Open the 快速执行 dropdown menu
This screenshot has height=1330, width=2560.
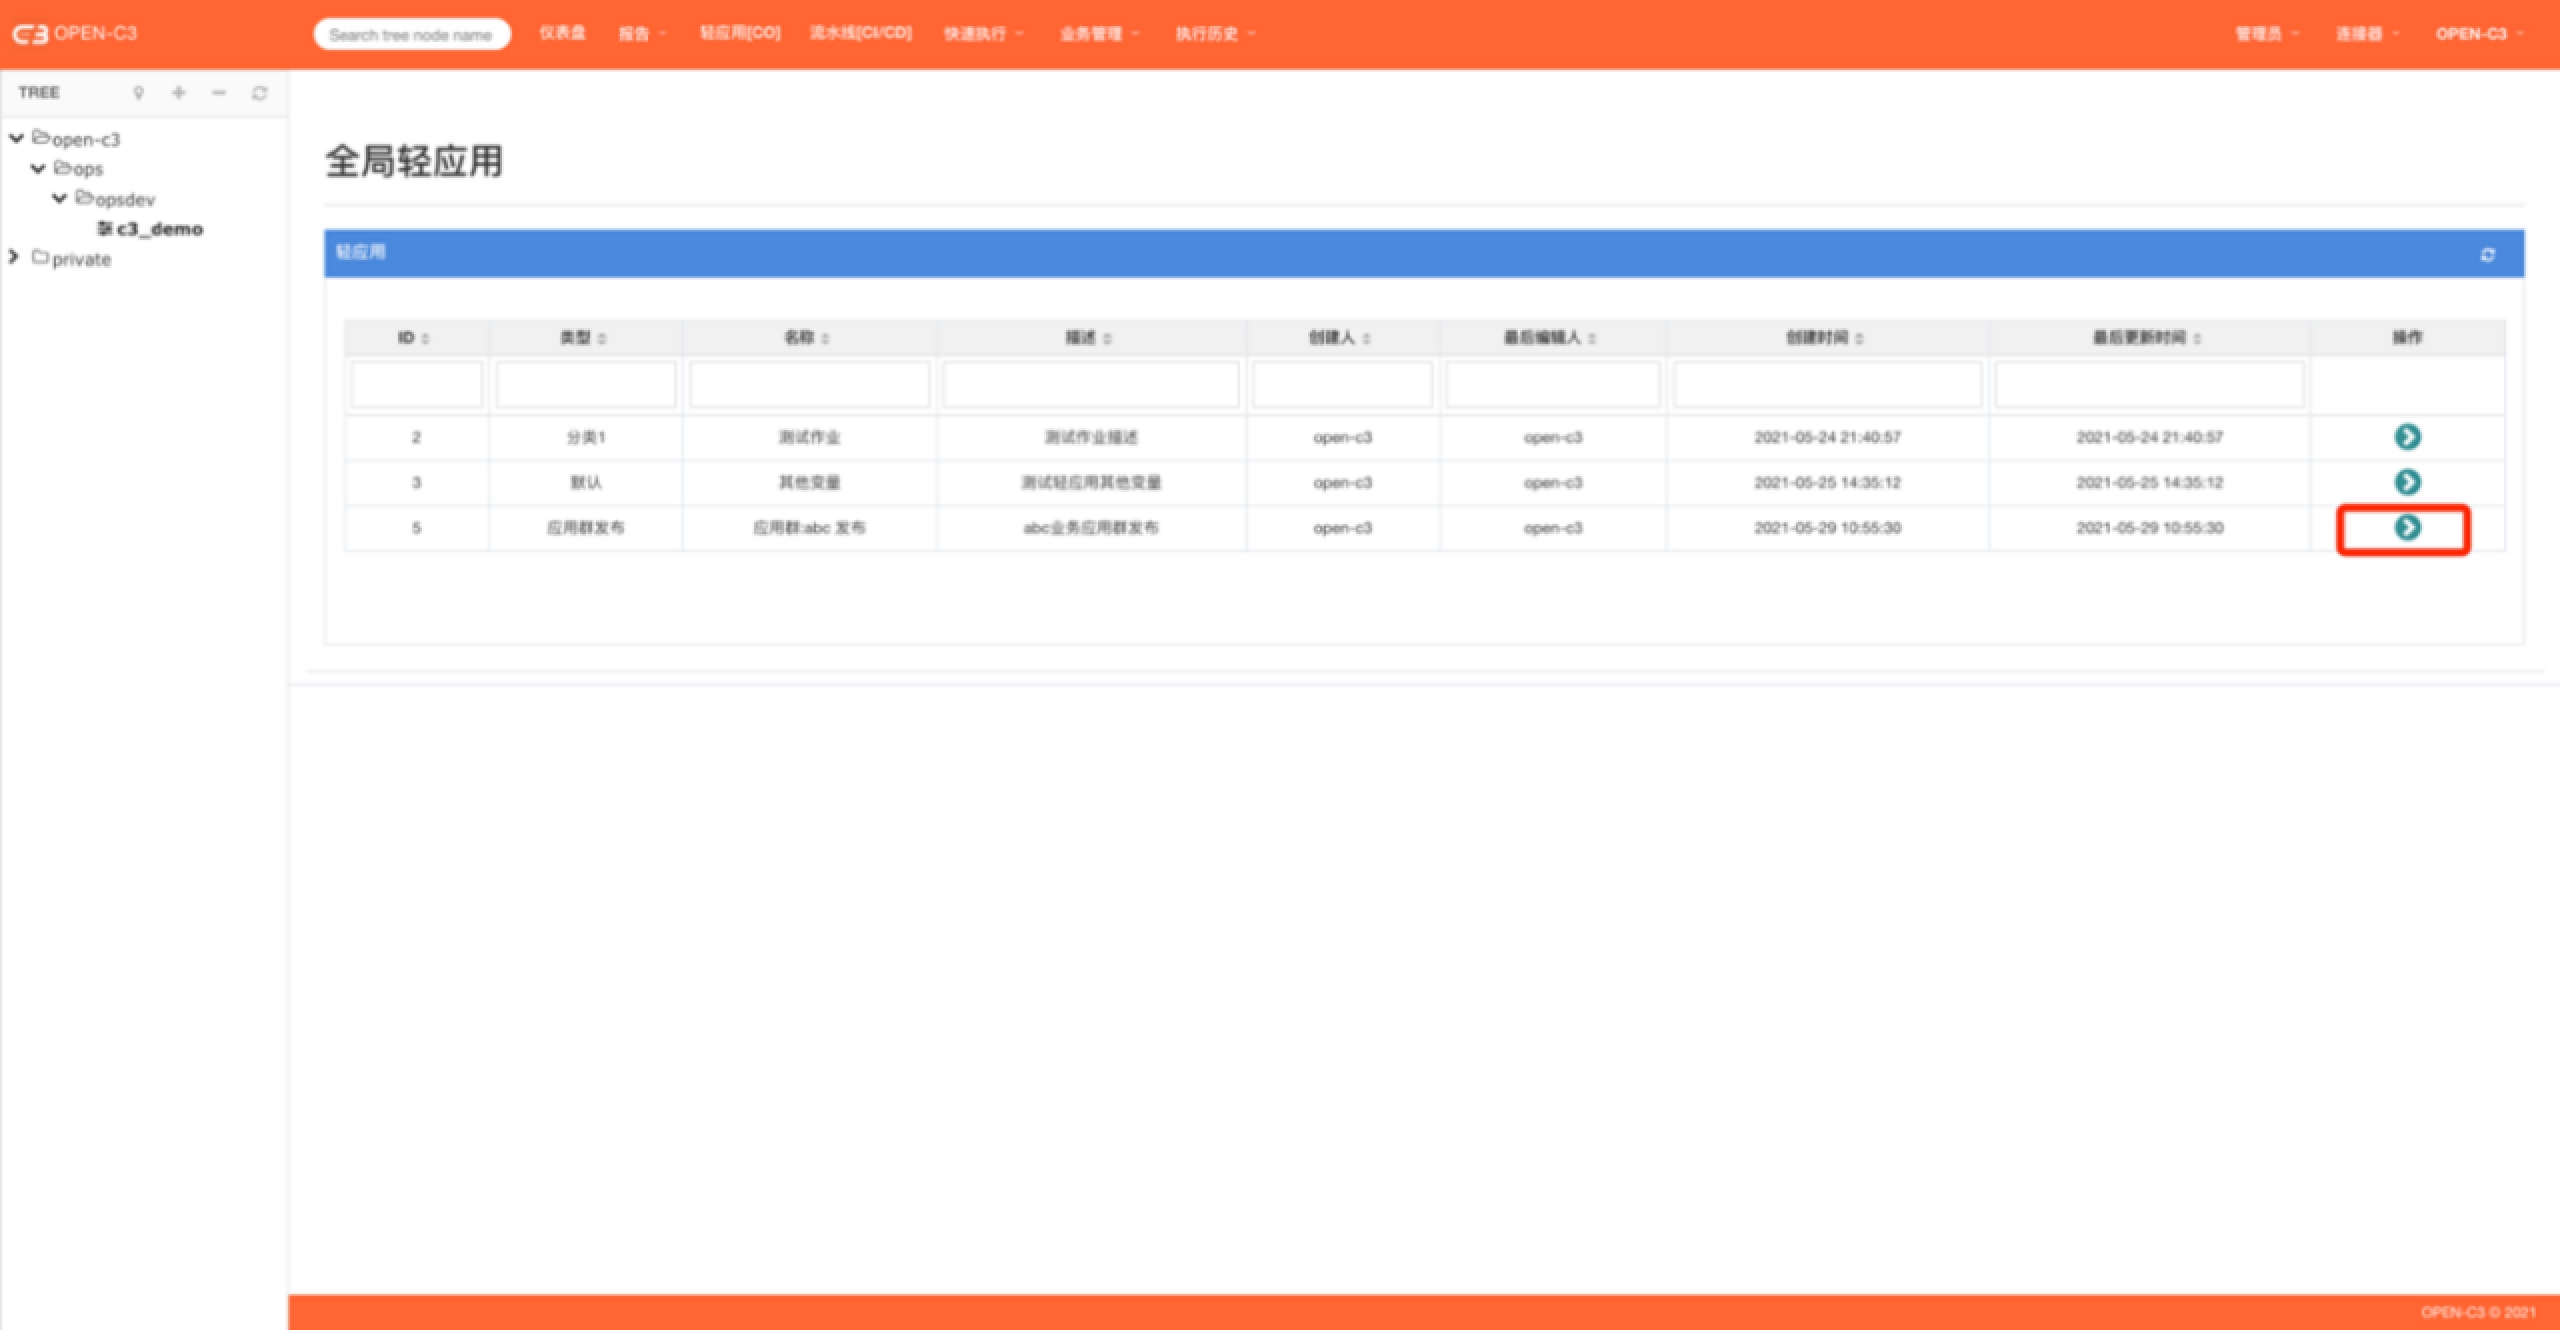(984, 34)
